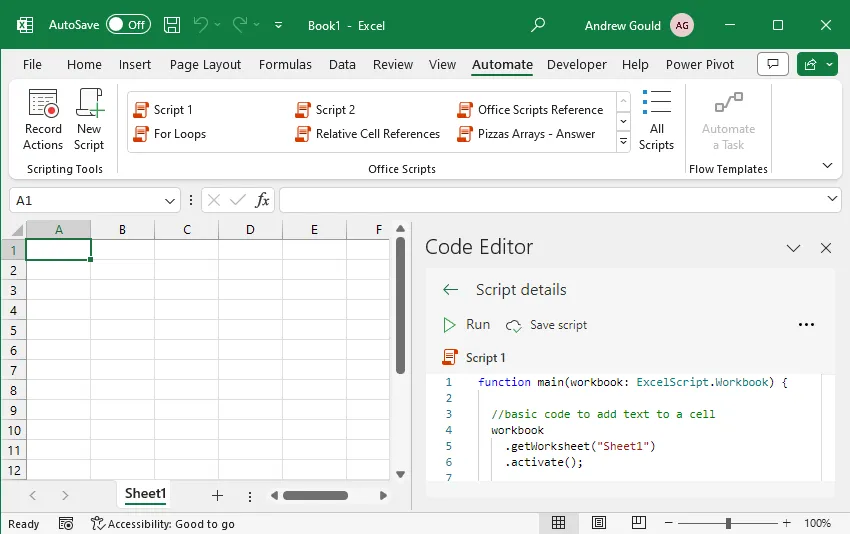
Task: Click the zoom slider handle
Action: (x=728, y=523)
